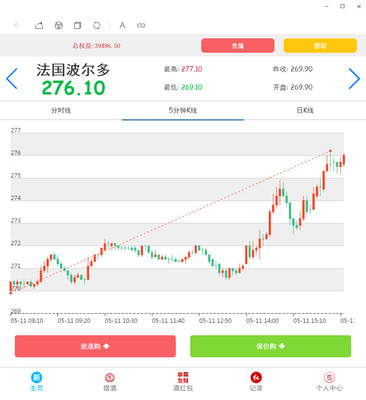Click the copy window icon in the toolbar
Viewport: 366px width, 400px height.
(77, 25)
